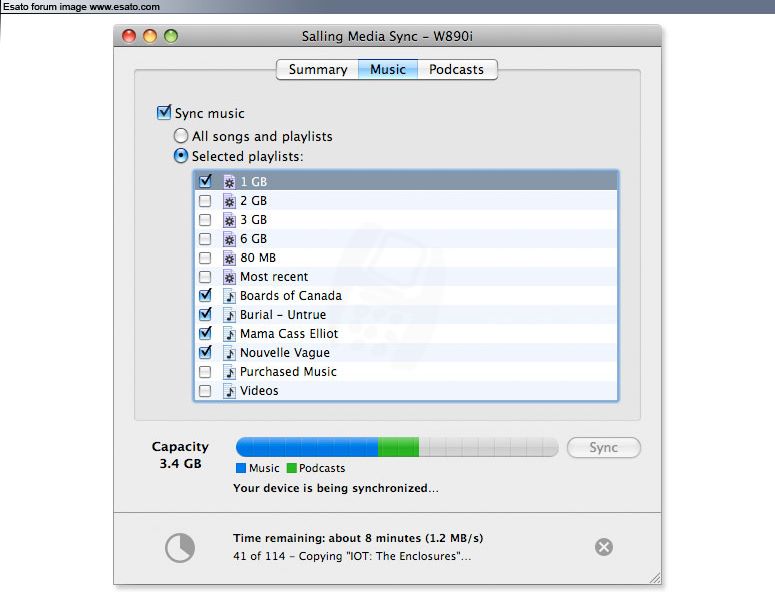Image resolution: width=775 pixels, height=595 pixels.
Task: Click the blue music part of capacity bar
Action: [307, 447]
